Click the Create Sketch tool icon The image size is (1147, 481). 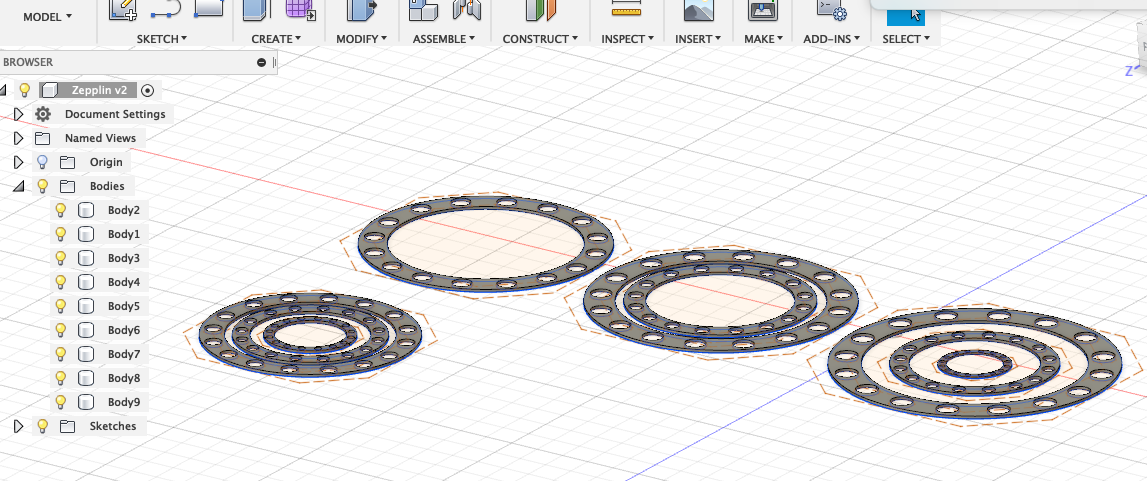(x=123, y=10)
